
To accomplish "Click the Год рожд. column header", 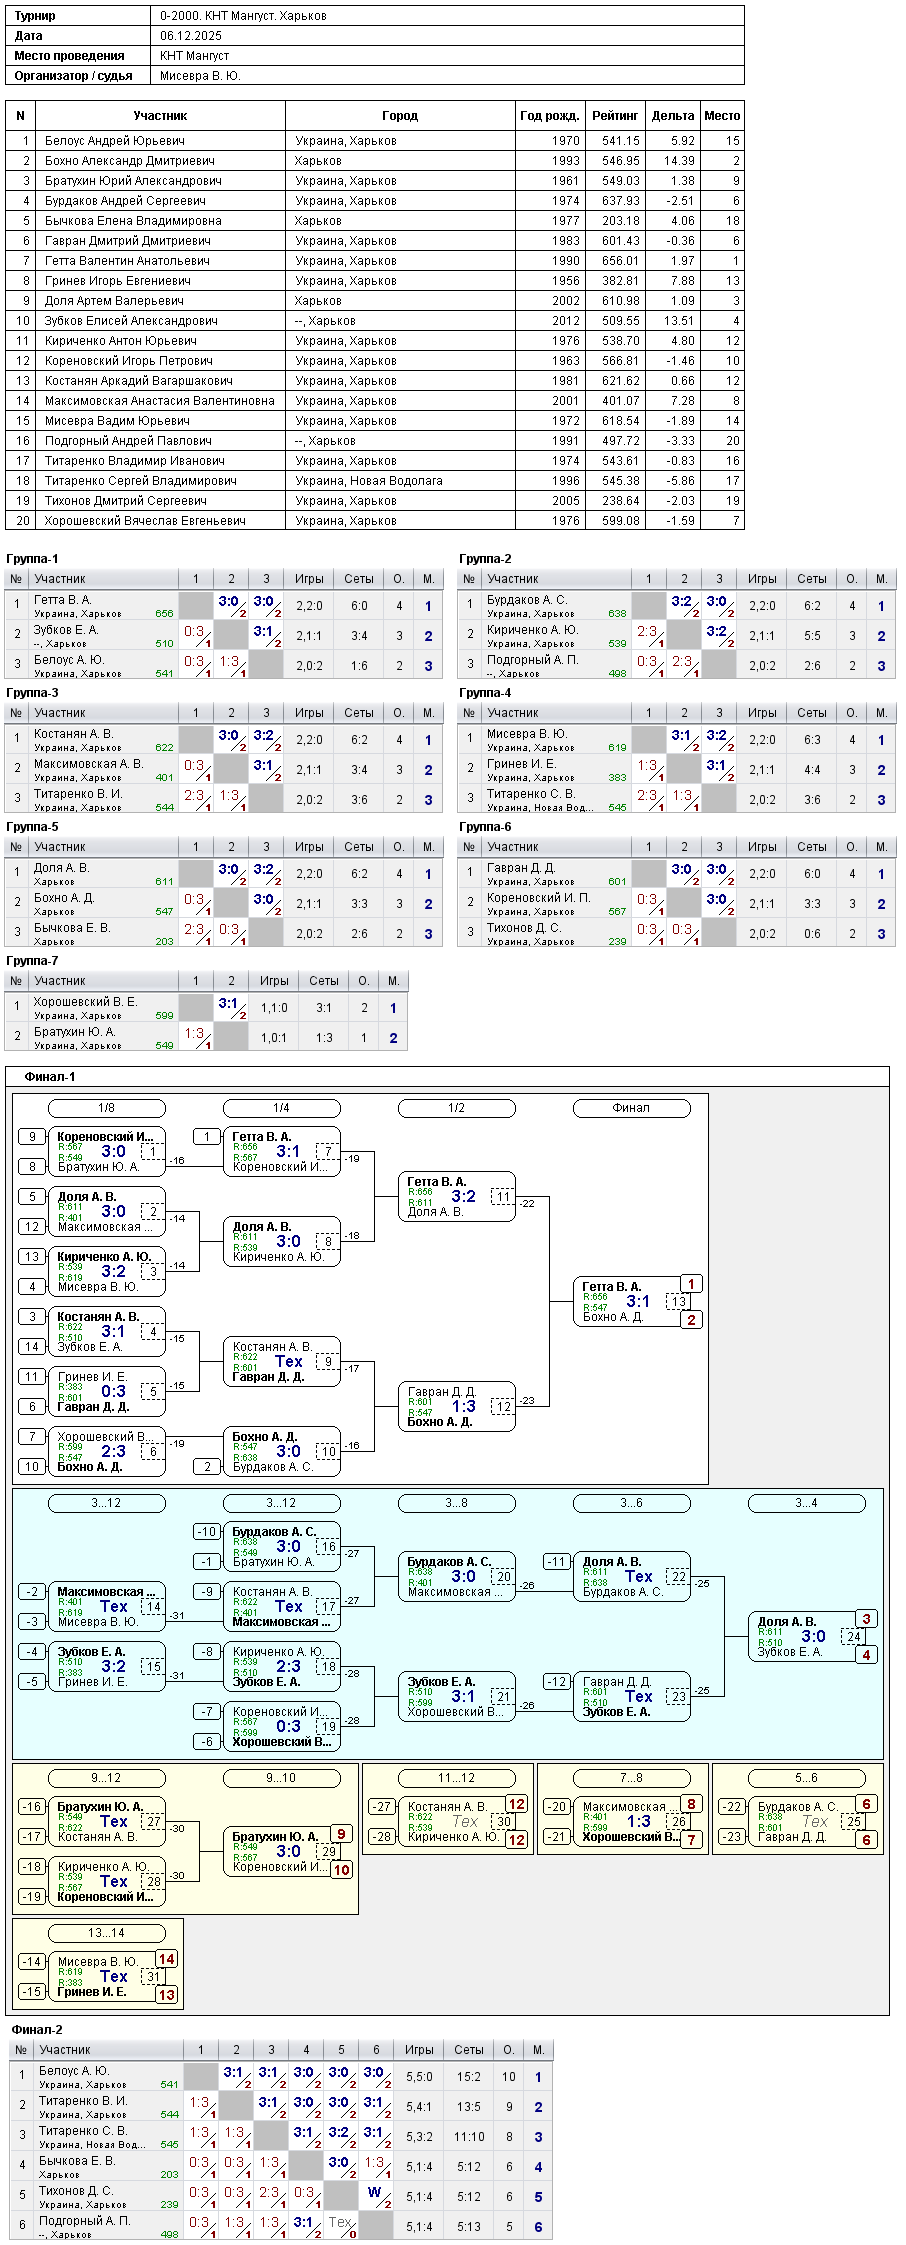I will tap(550, 116).
